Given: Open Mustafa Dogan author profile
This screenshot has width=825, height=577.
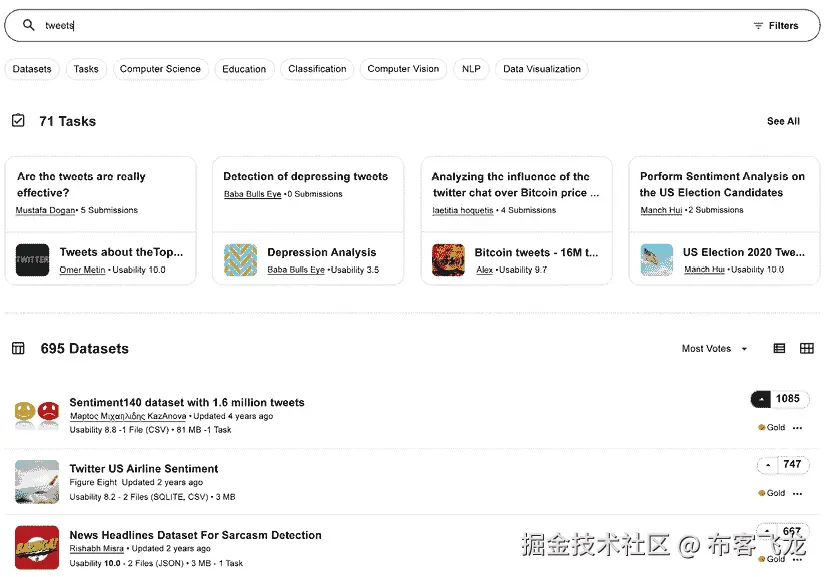Looking at the screenshot, I should point(46,210).
